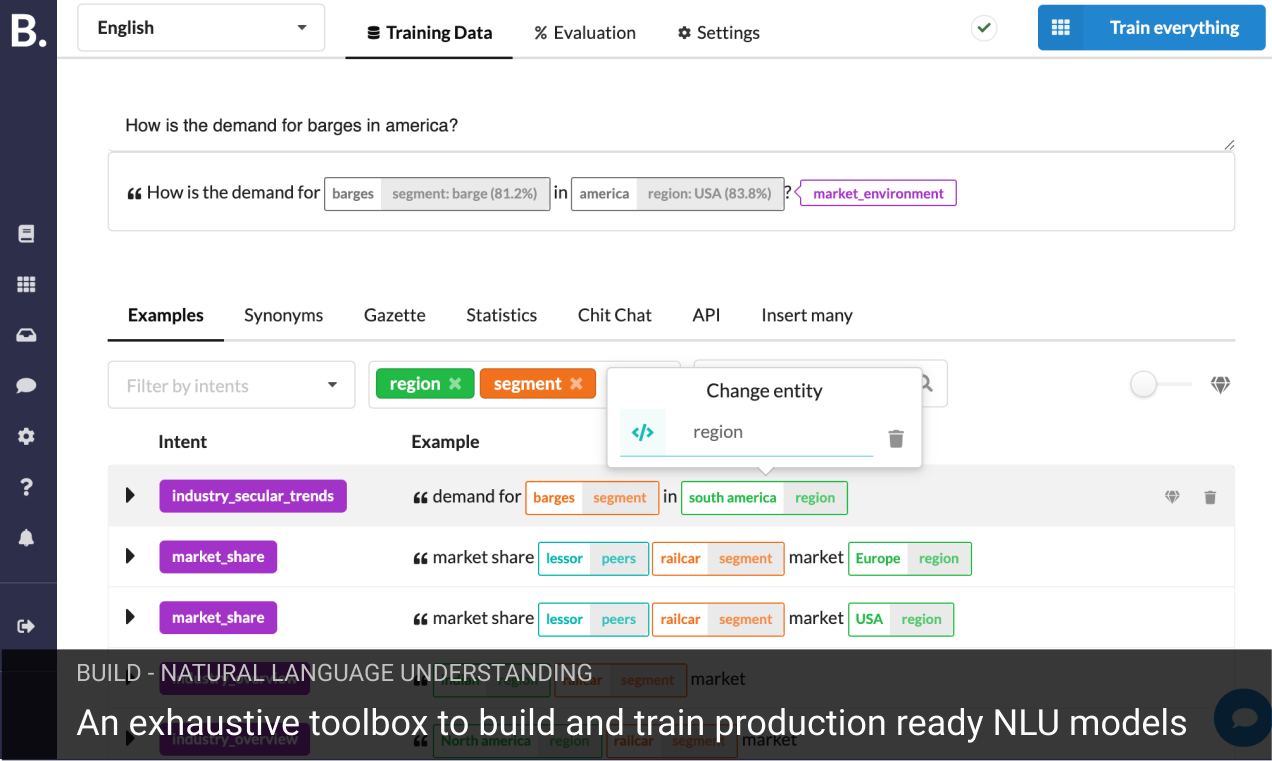Viewport: 1272px width, 761px height.
Task: Remove the segment entity filter tag
Action: click(x=576, y=384)
